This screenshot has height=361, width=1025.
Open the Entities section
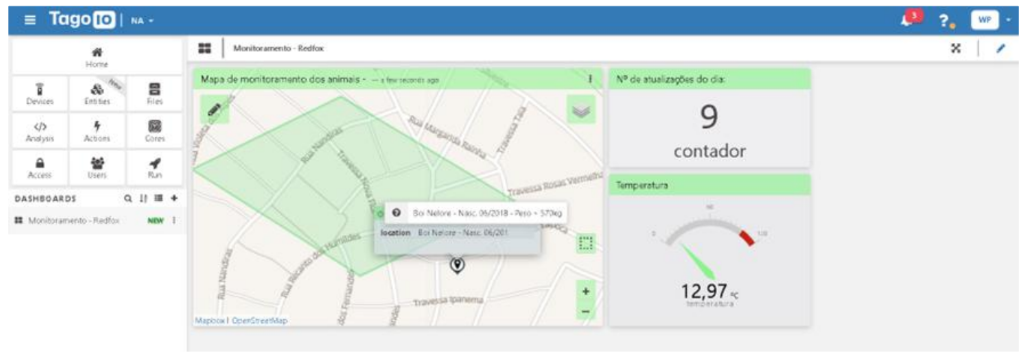(x=97, y=94)
